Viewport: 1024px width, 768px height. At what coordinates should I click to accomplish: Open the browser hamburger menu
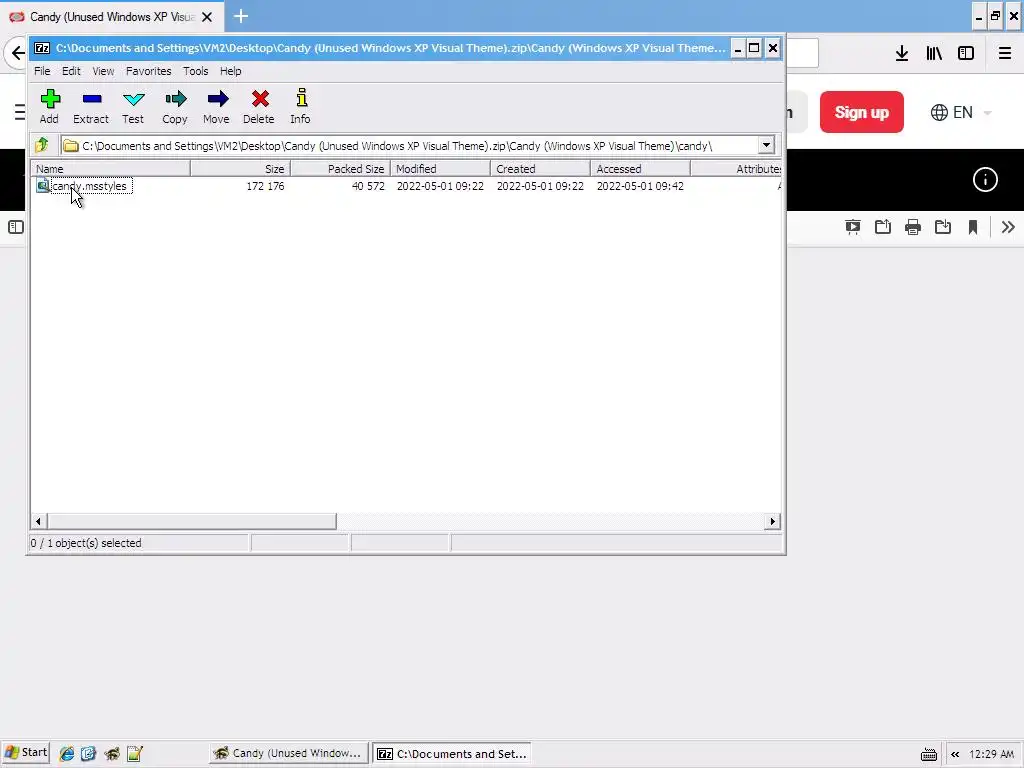(1005, 54)
